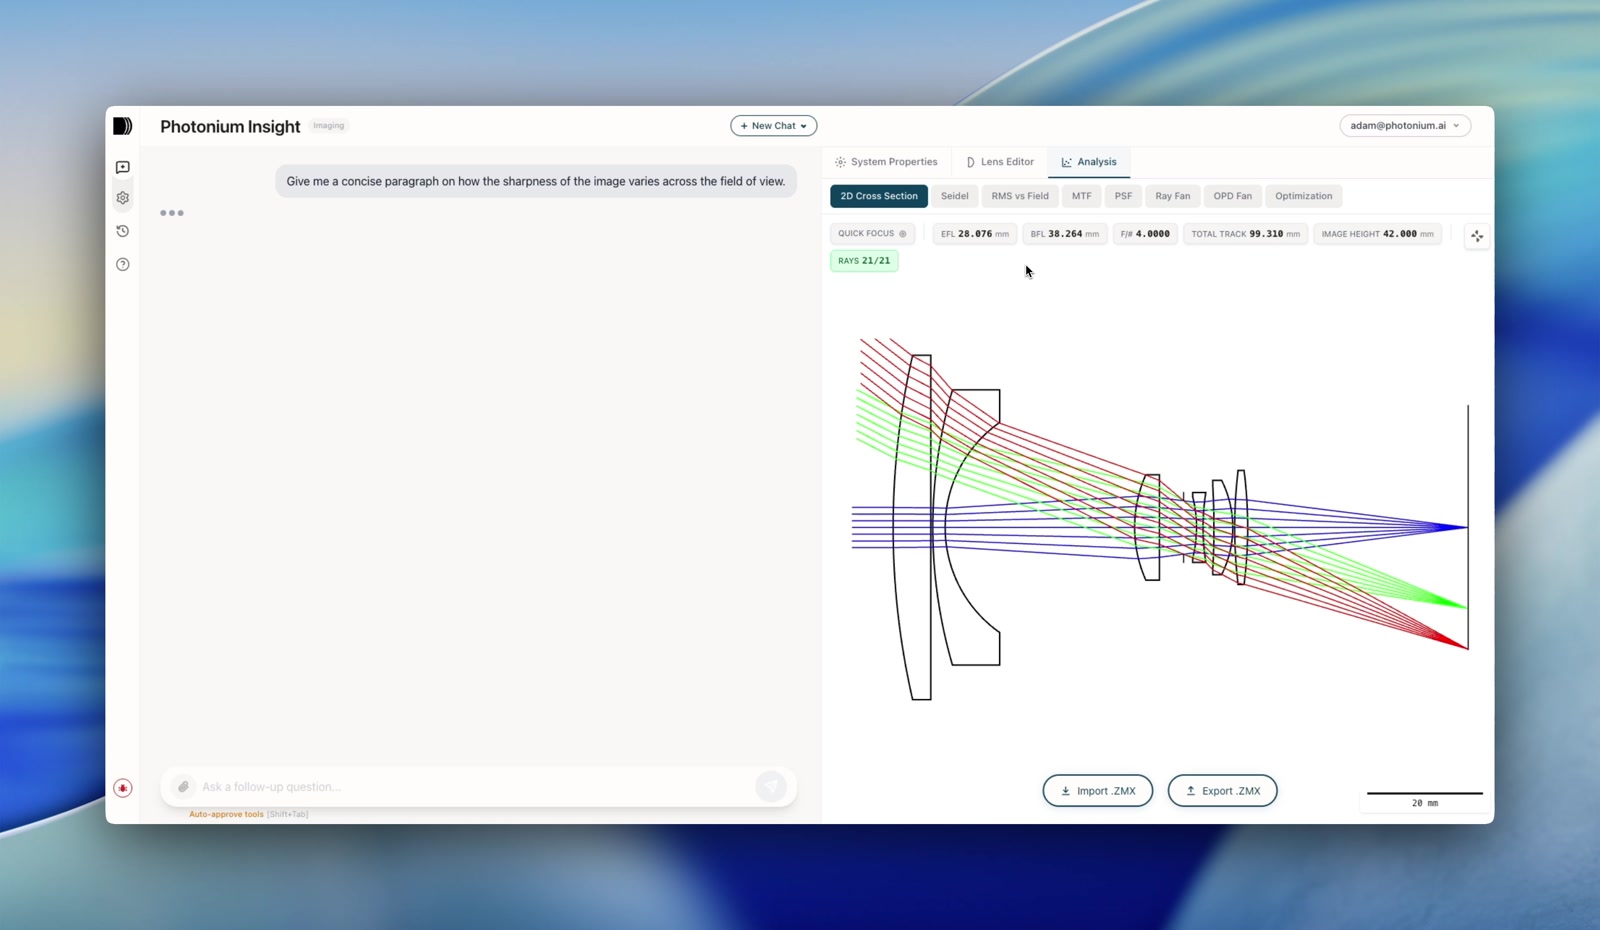This screenshot has width=1600, height=930.
Task: Open the adam@photonium.ai account dropdown
Action: click(x=1405, y=126)
